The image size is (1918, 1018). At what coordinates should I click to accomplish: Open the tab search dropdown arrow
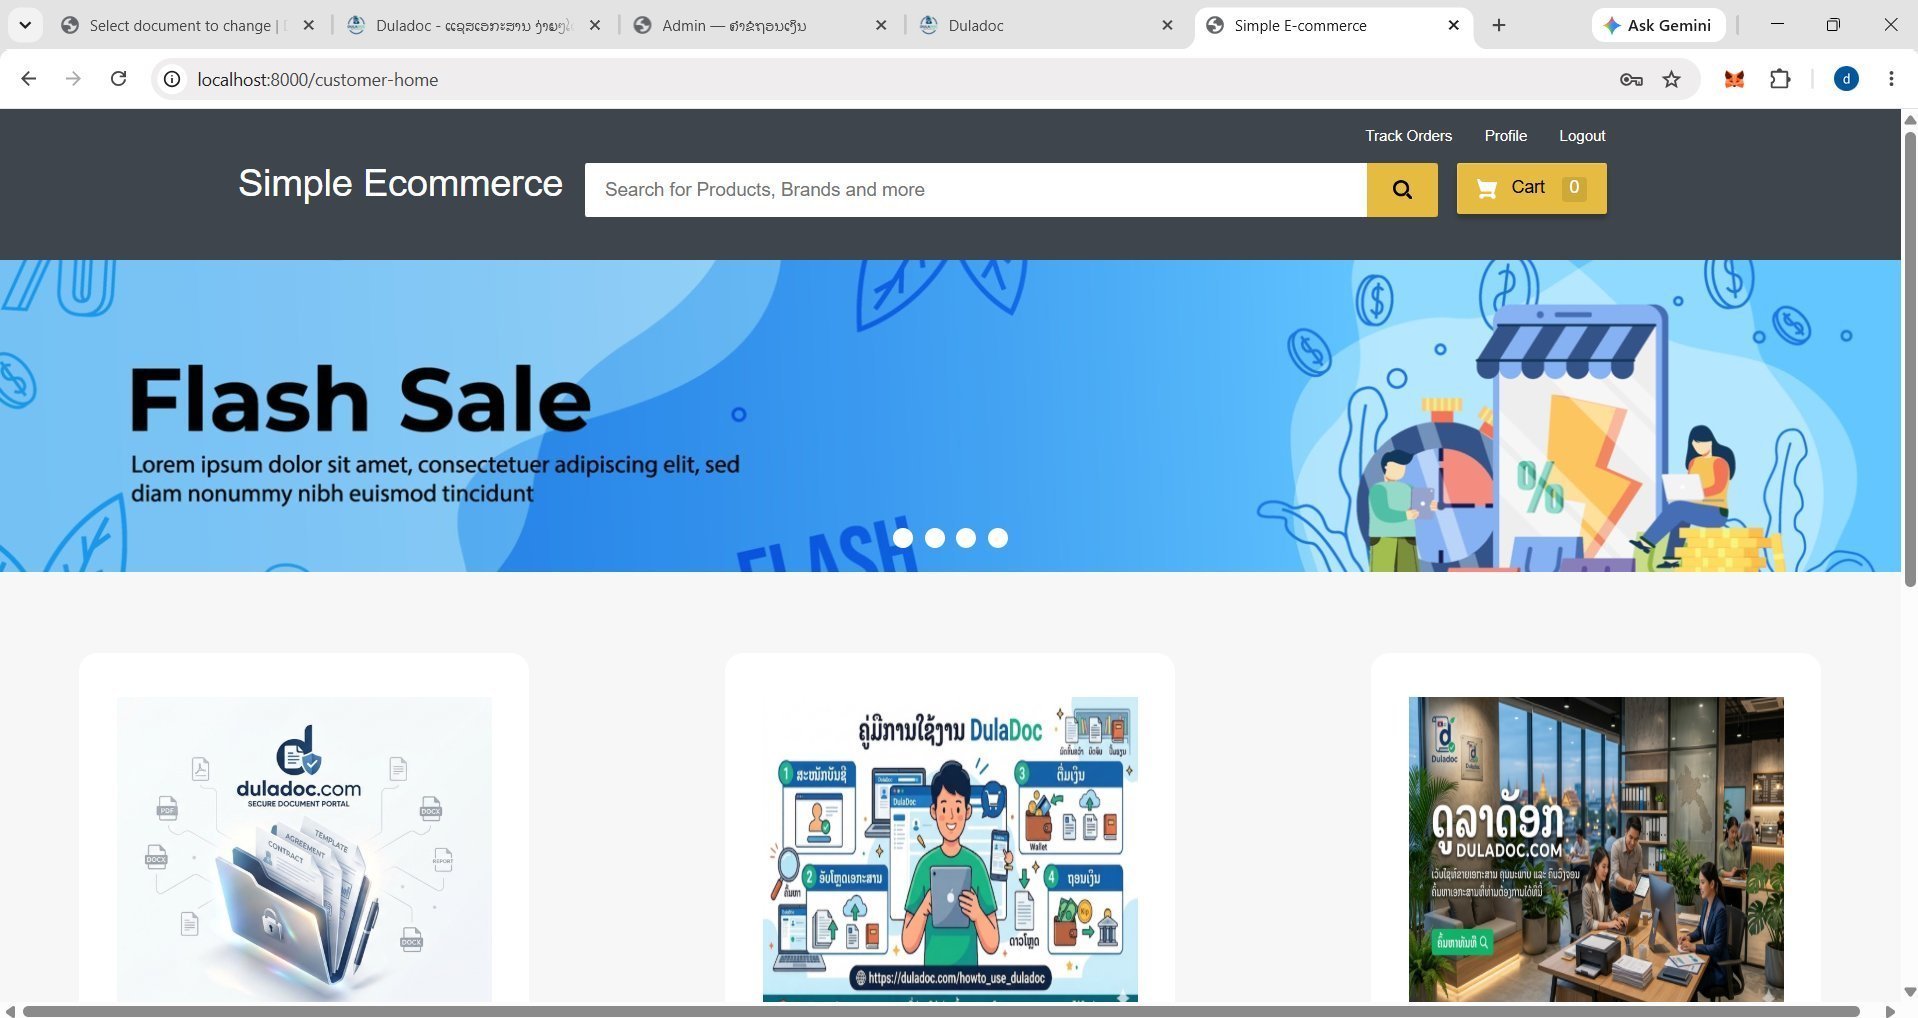[x=25, y=25]
